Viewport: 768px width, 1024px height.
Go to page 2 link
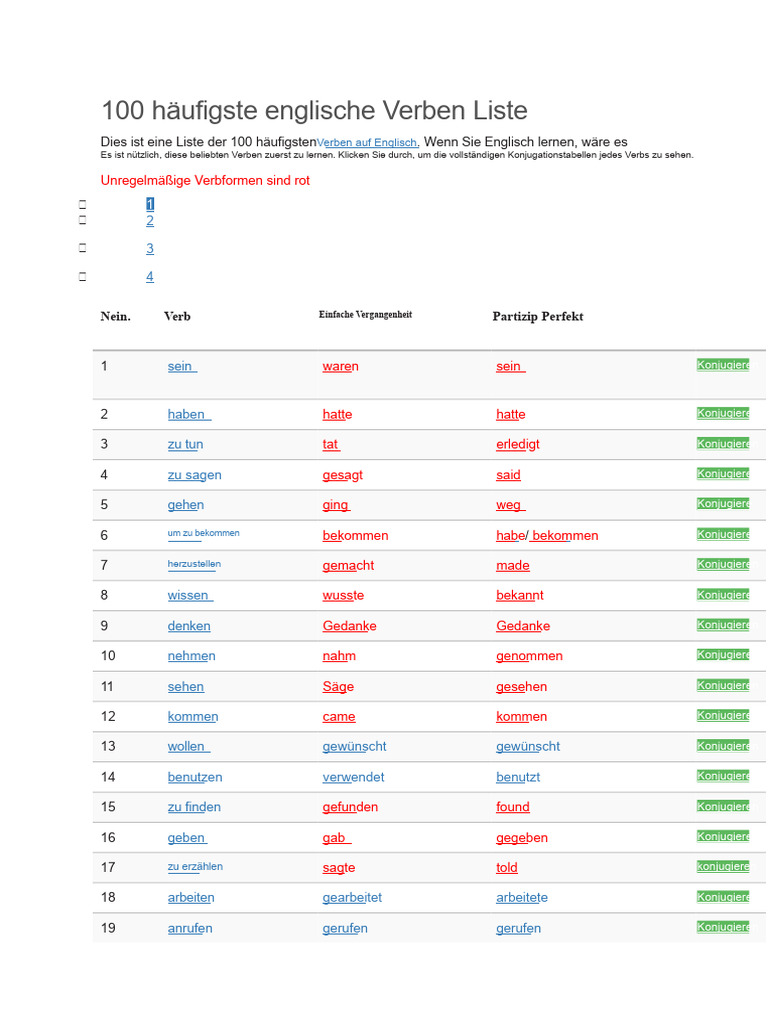[150, 221]
